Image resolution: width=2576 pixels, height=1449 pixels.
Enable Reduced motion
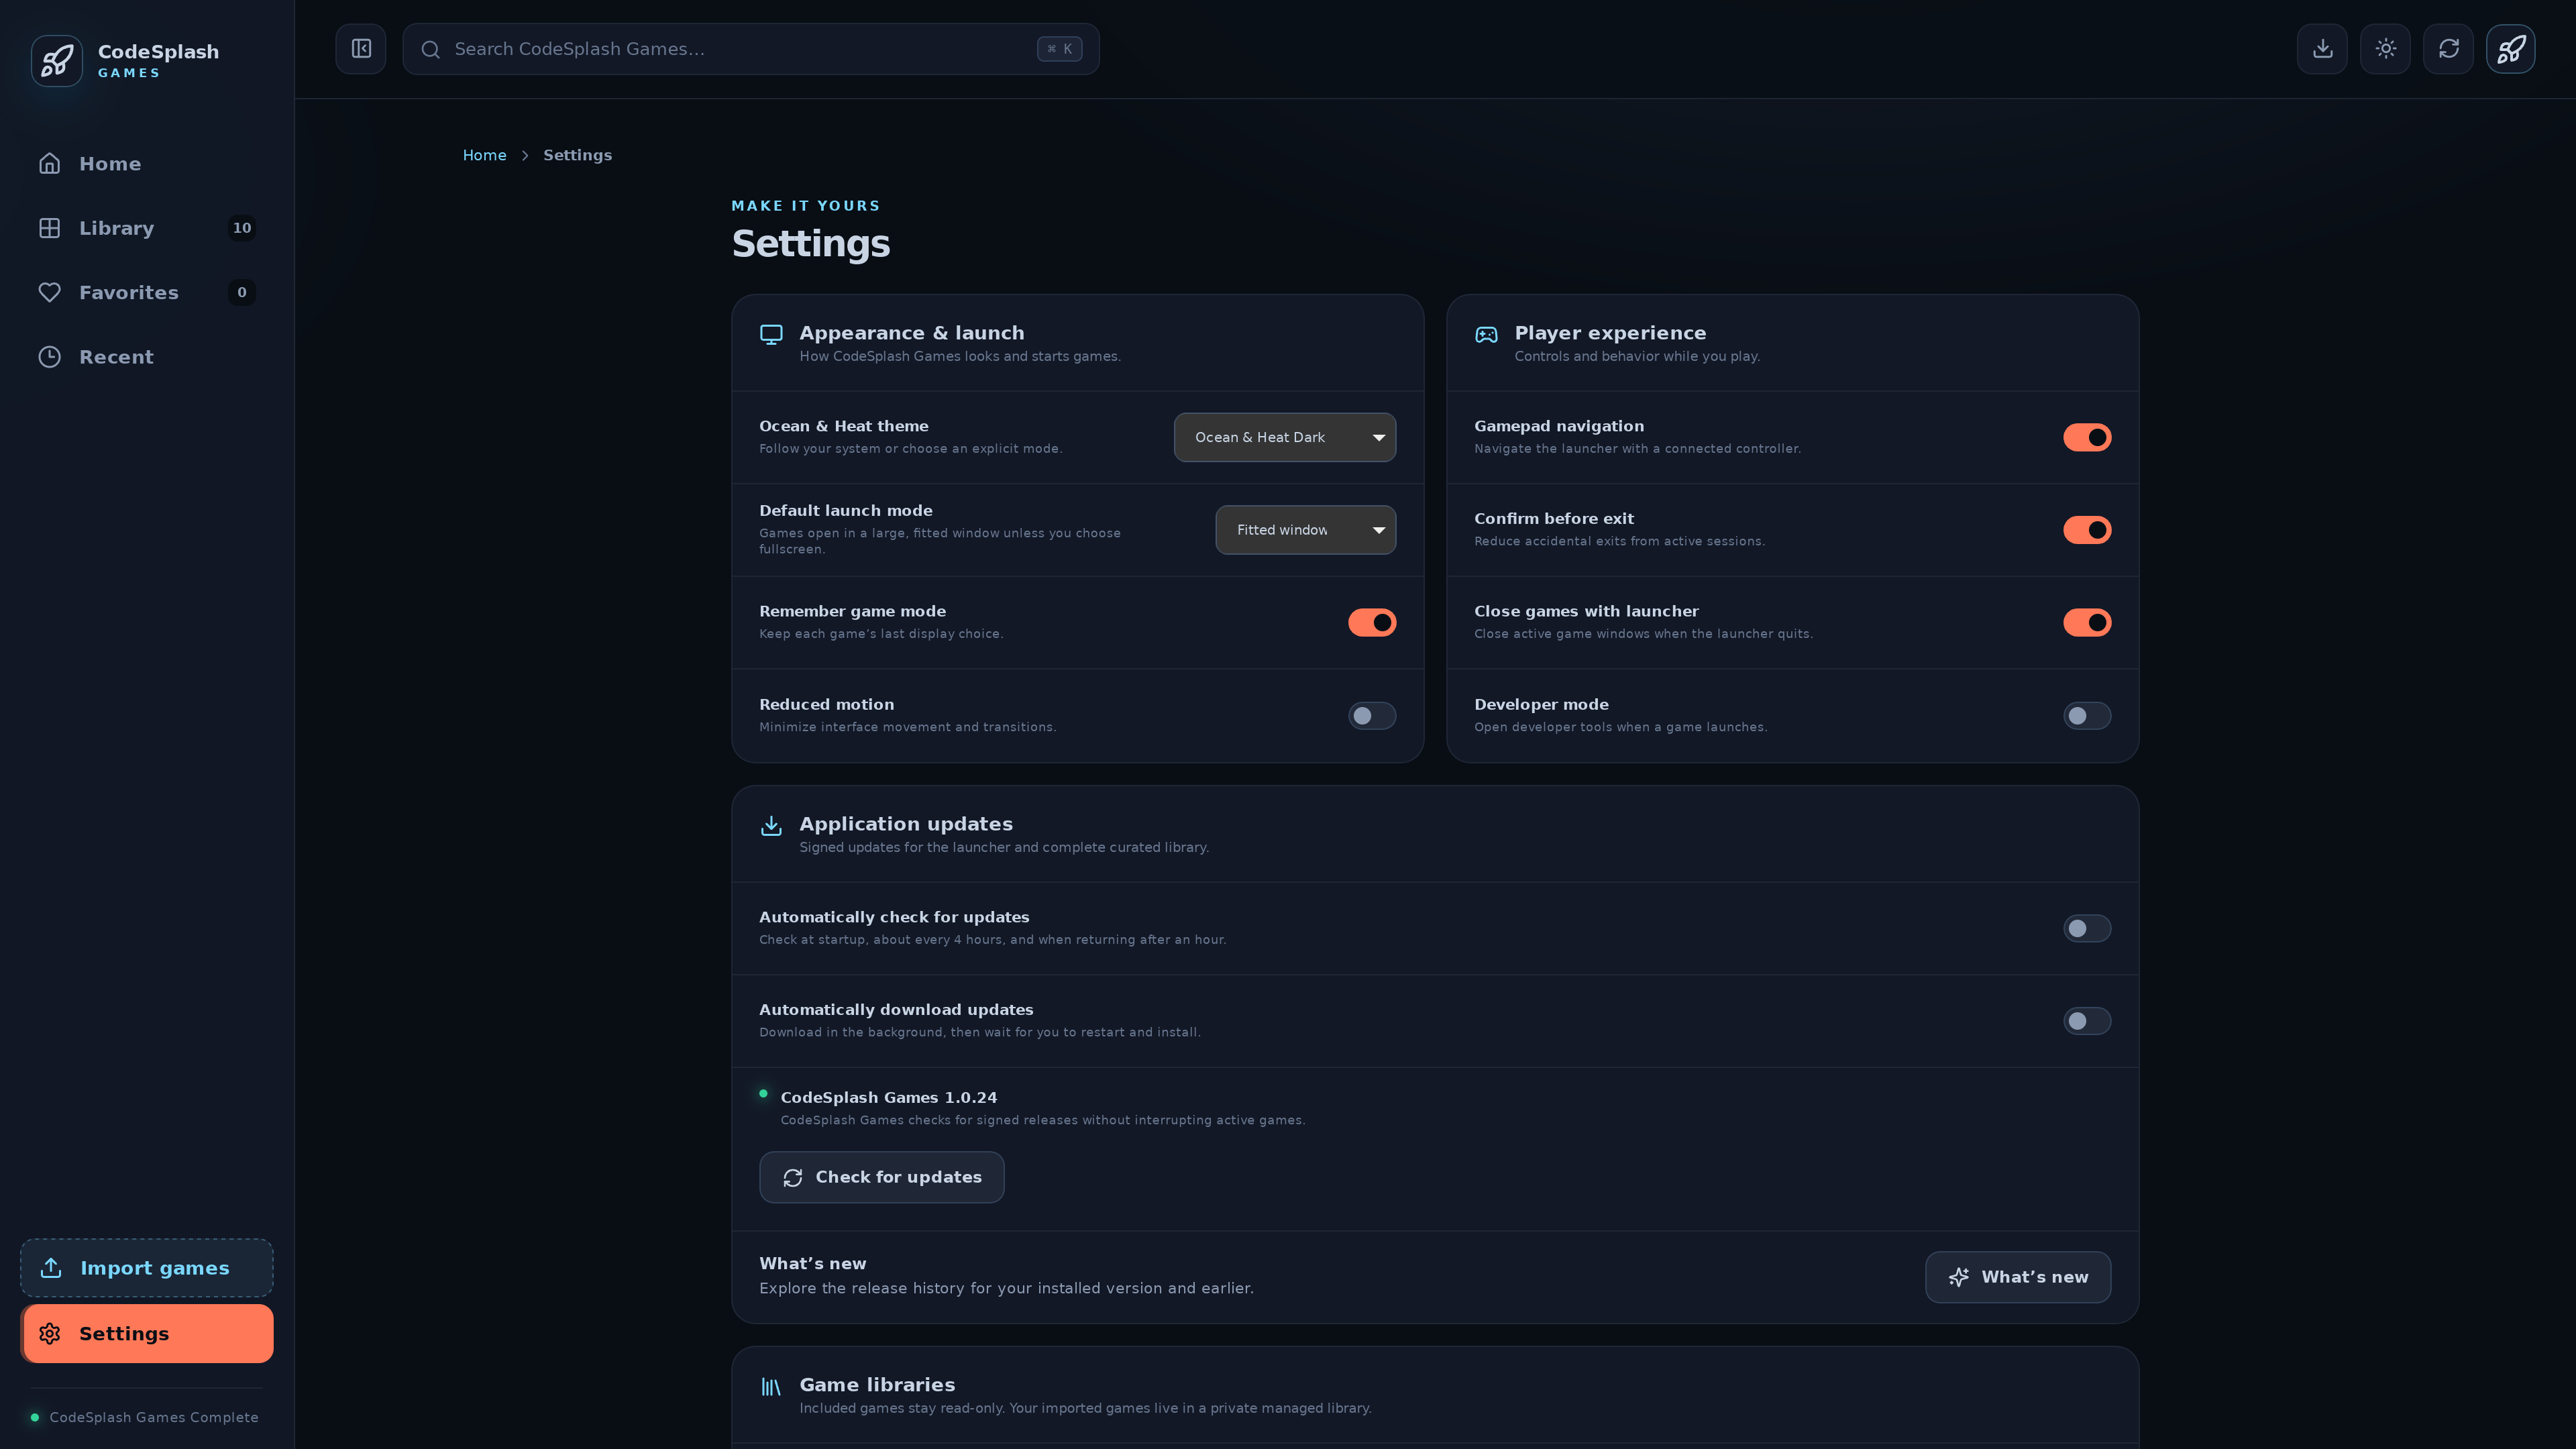pyautogui.click(x=1372, y=716)
